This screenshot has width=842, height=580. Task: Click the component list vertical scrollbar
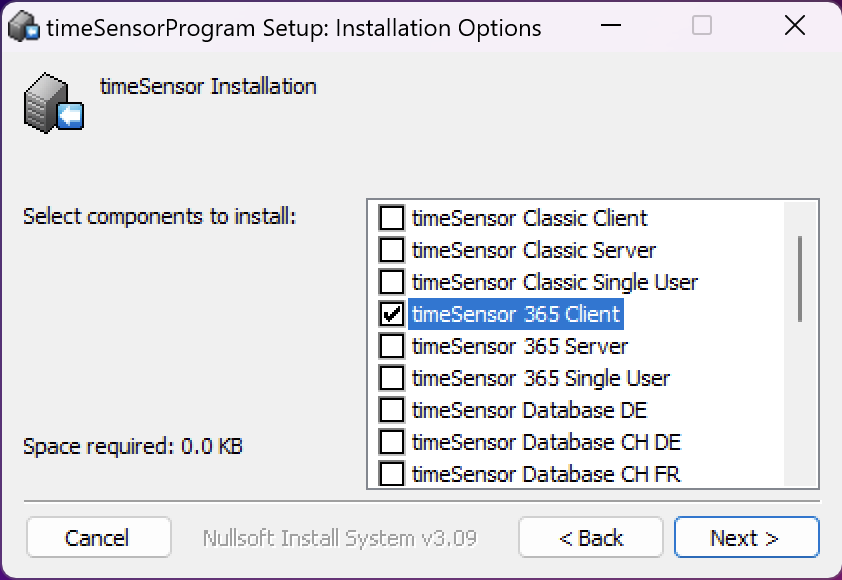800,344
